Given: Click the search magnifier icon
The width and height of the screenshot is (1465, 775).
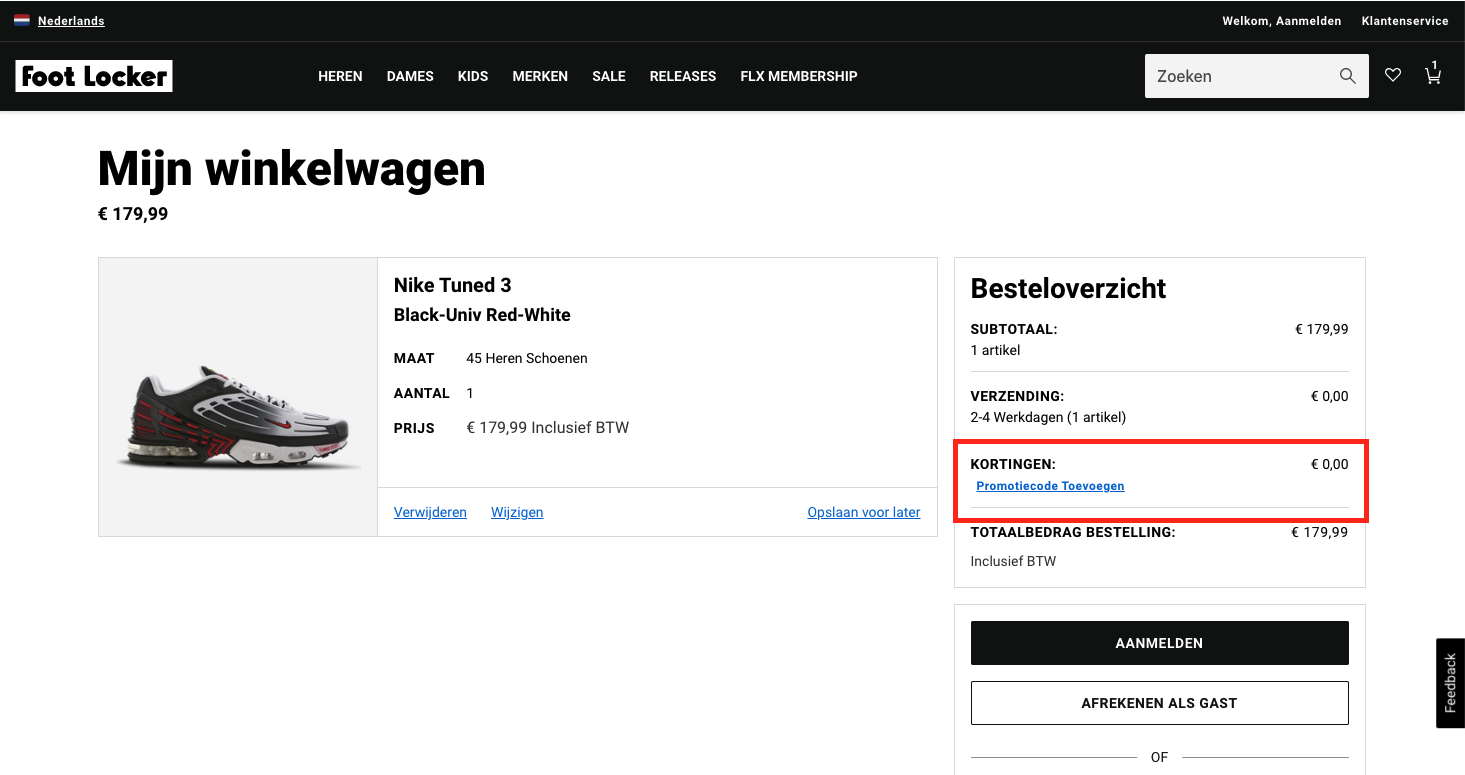Looking at the screenshot, I should coord(1348,76).
